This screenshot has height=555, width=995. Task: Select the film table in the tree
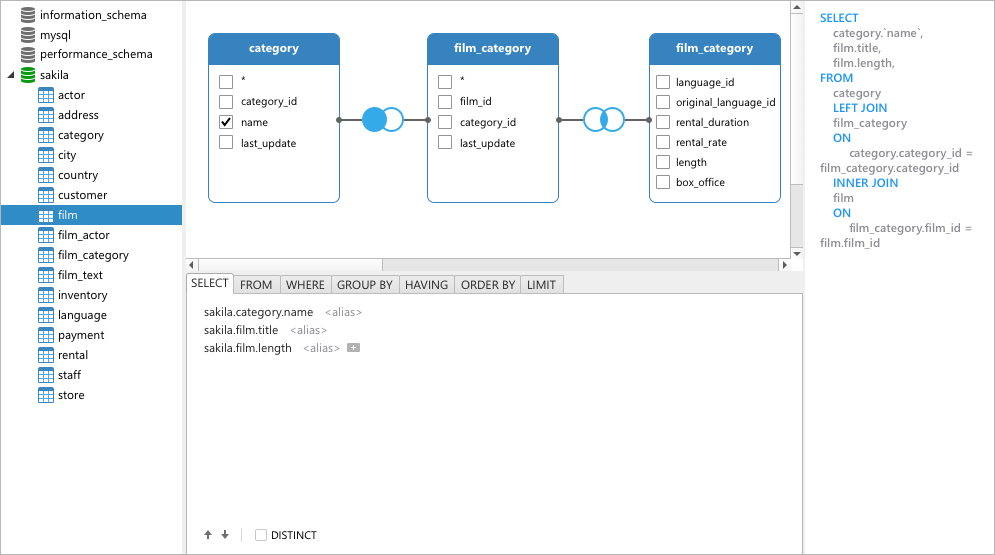91,215
